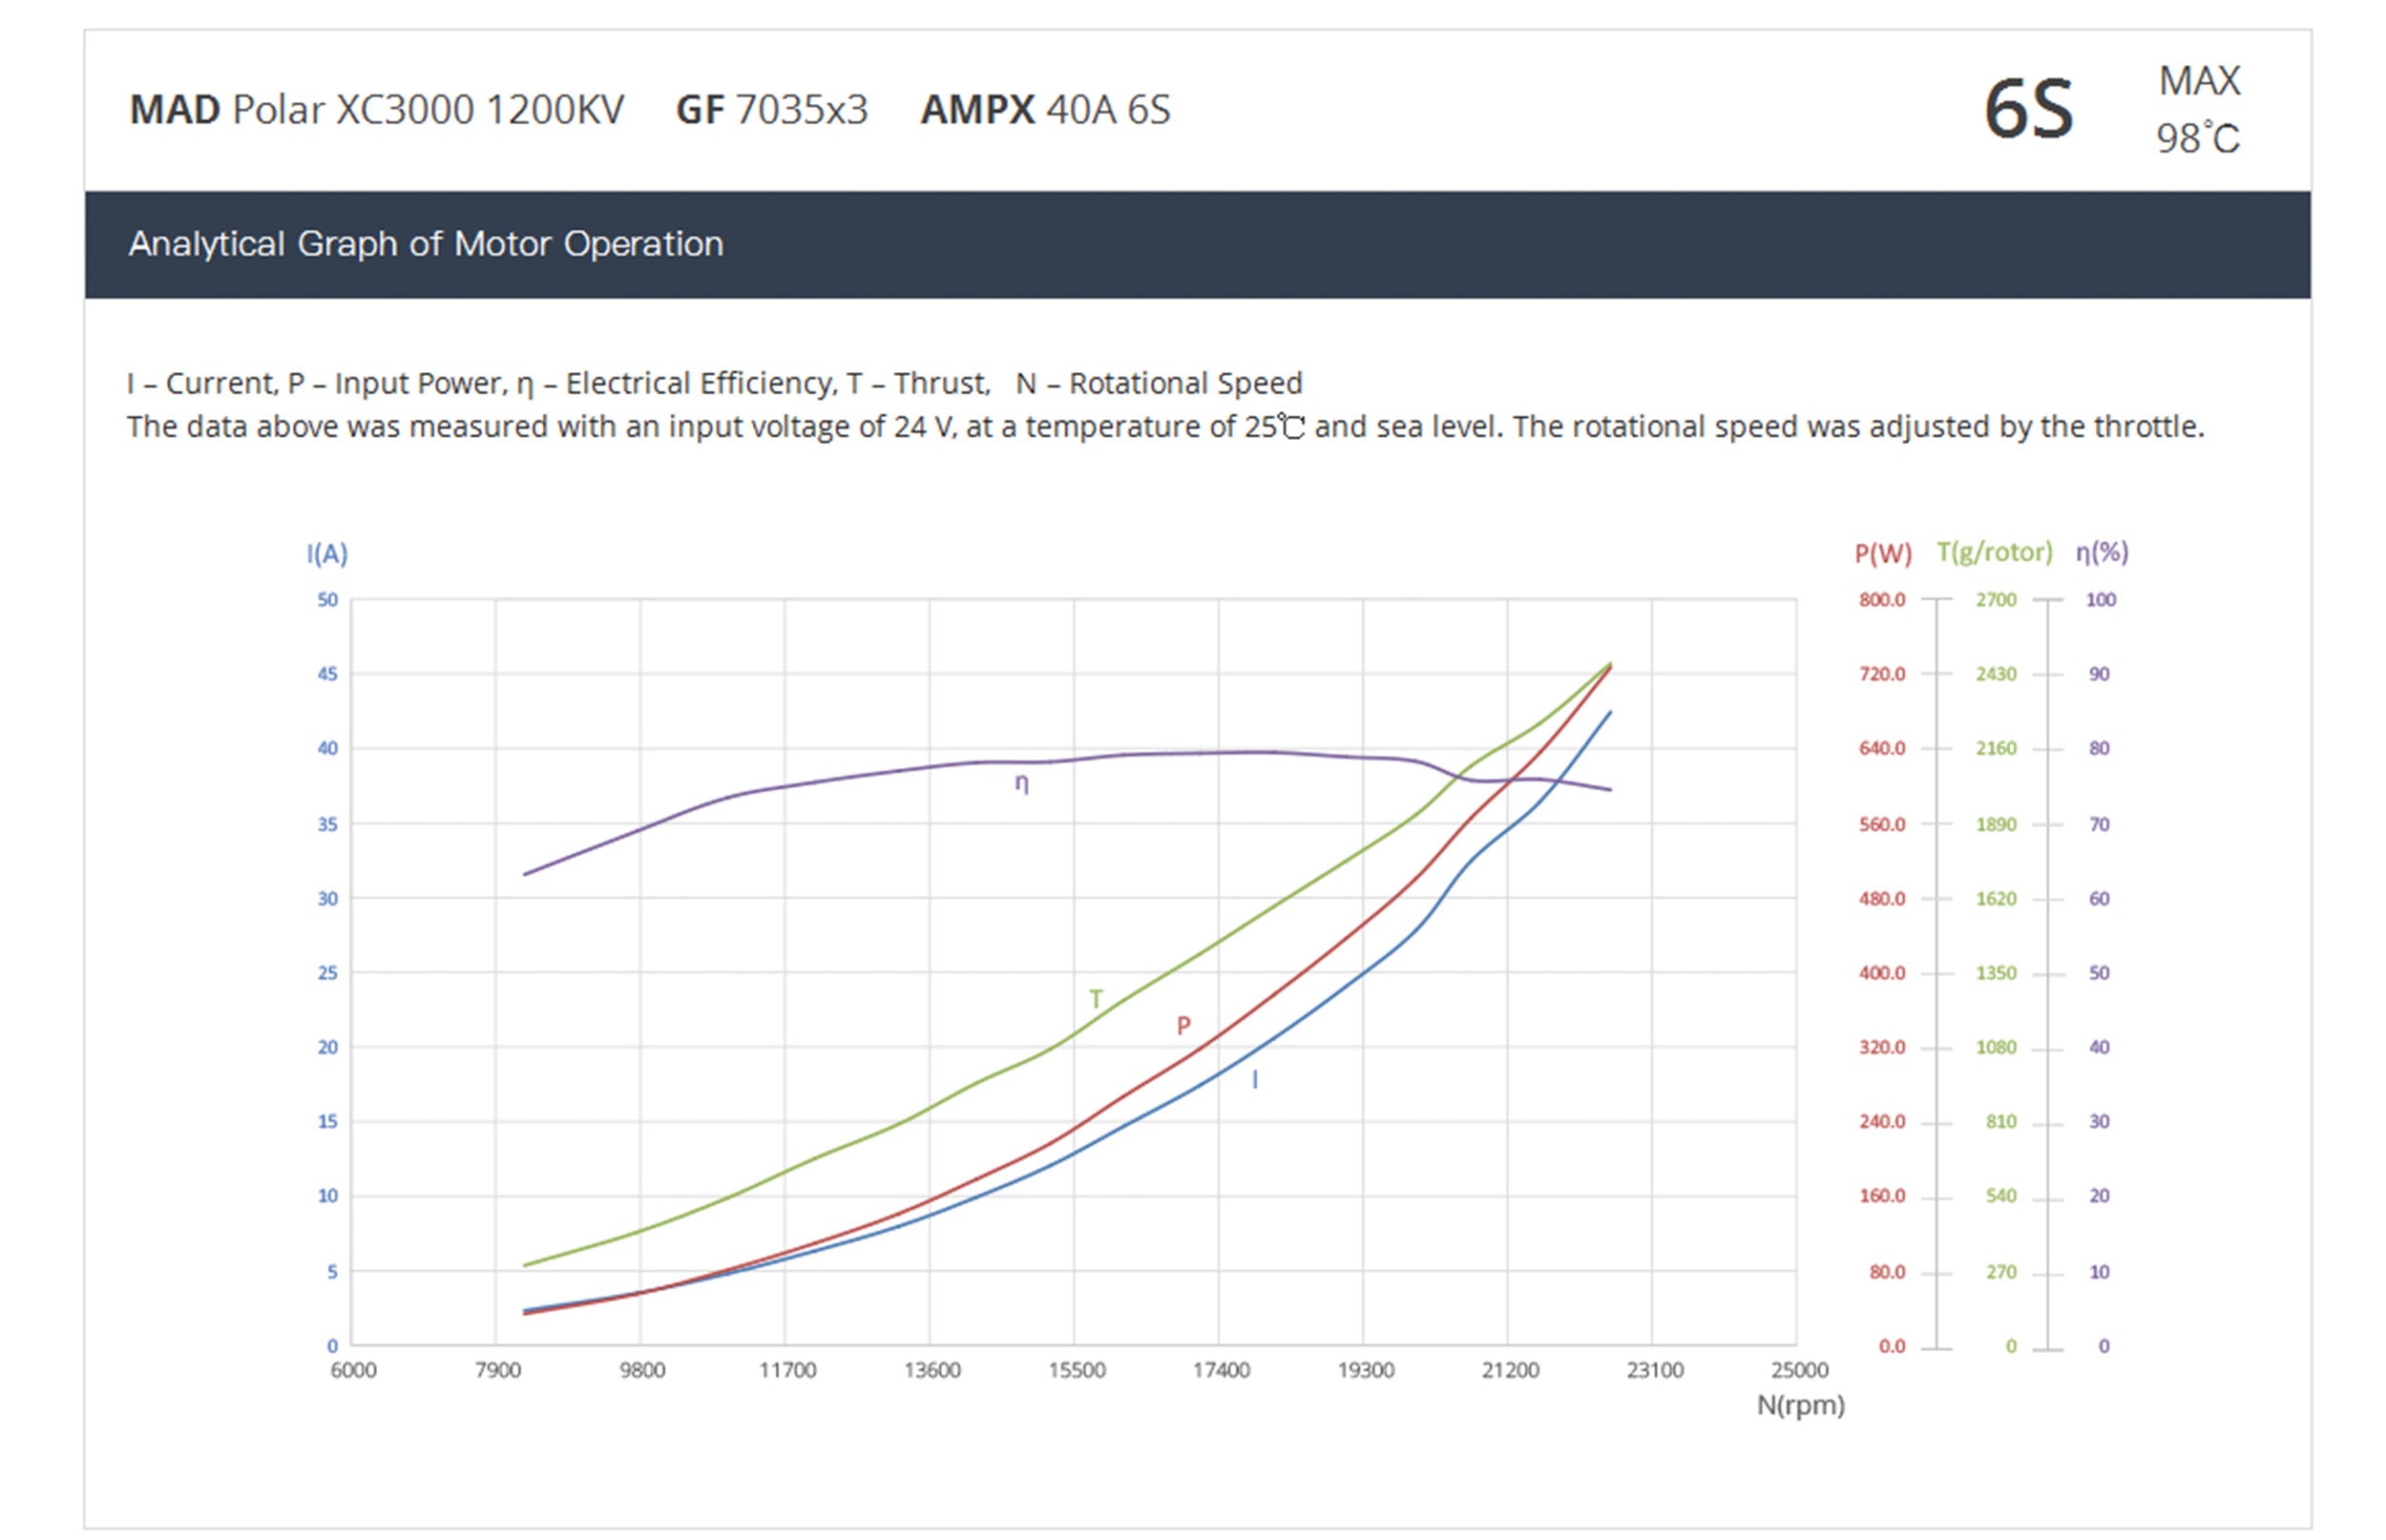Click the MAX 98°C temperature text
Viewport: 2386px width, 1540px height.
[x=2198, y=109]
